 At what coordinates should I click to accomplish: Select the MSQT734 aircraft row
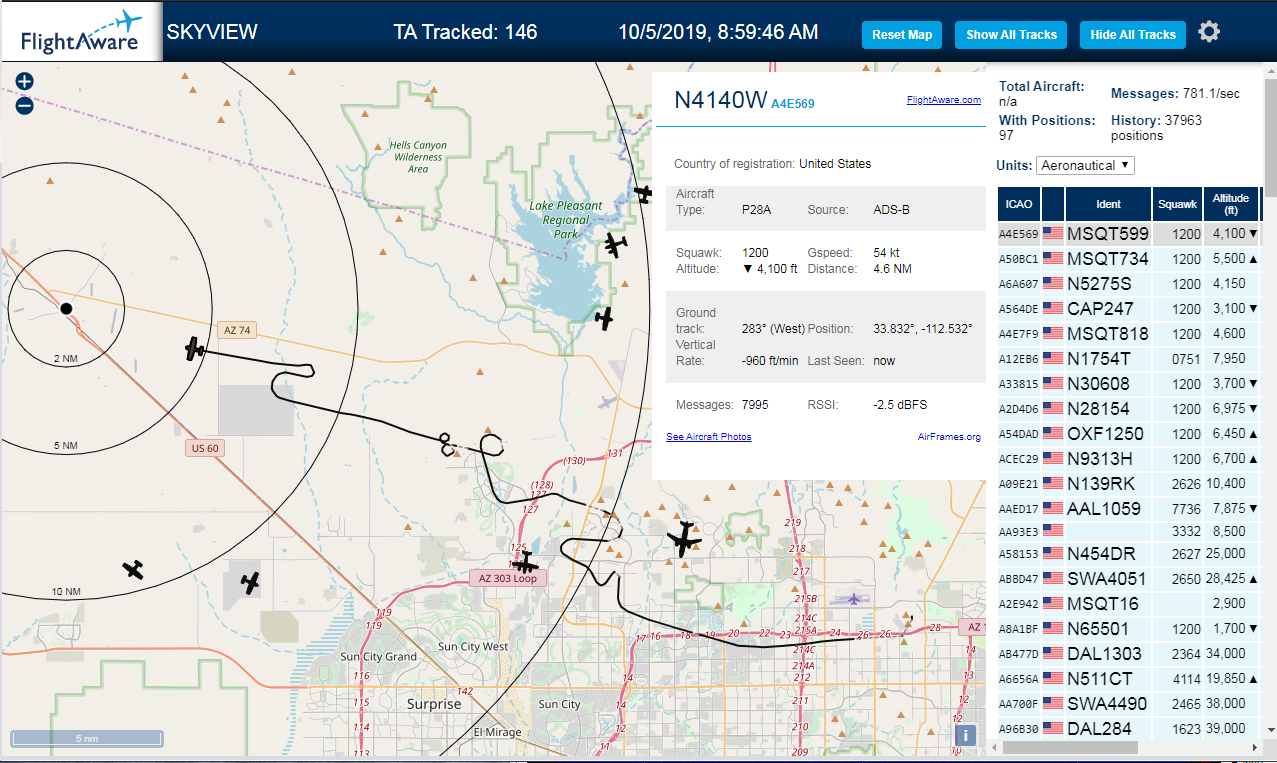click(1129, 259)
